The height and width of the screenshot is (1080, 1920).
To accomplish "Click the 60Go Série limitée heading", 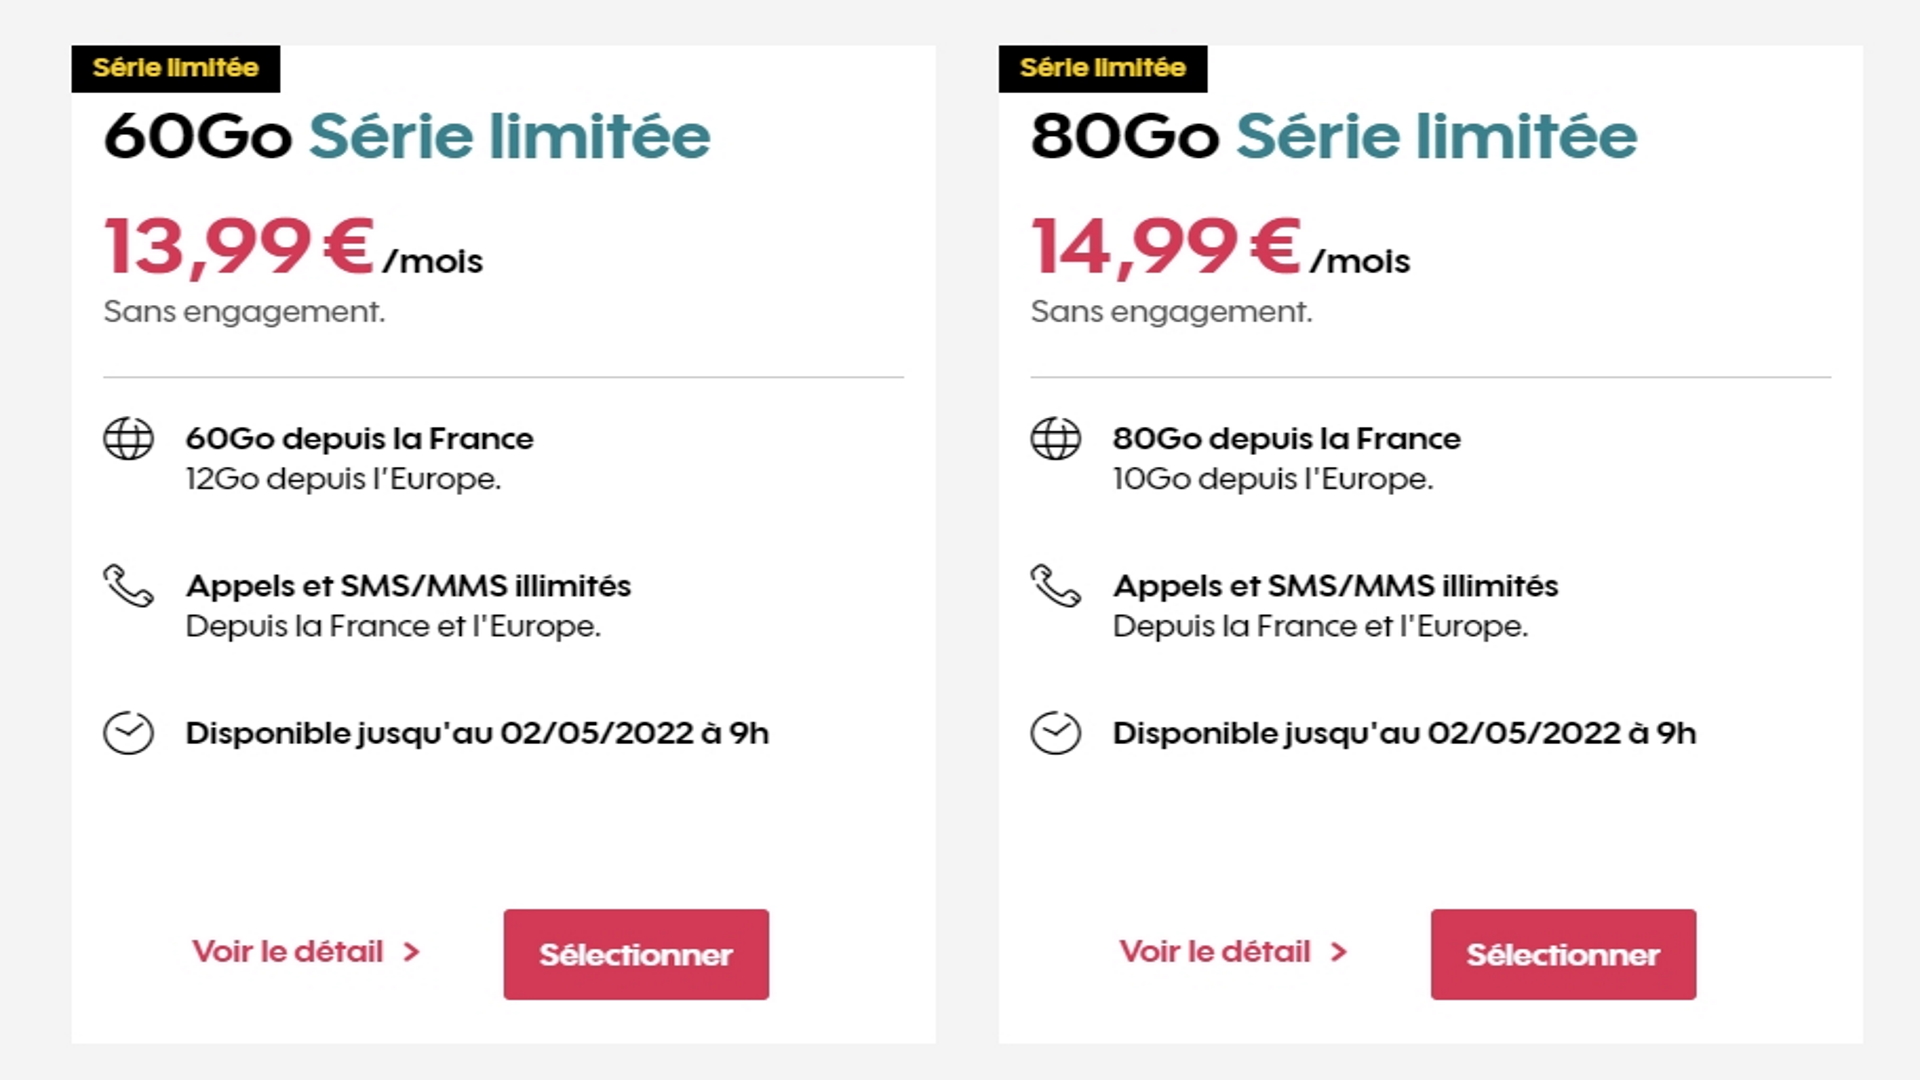I will tap(407, 136).
